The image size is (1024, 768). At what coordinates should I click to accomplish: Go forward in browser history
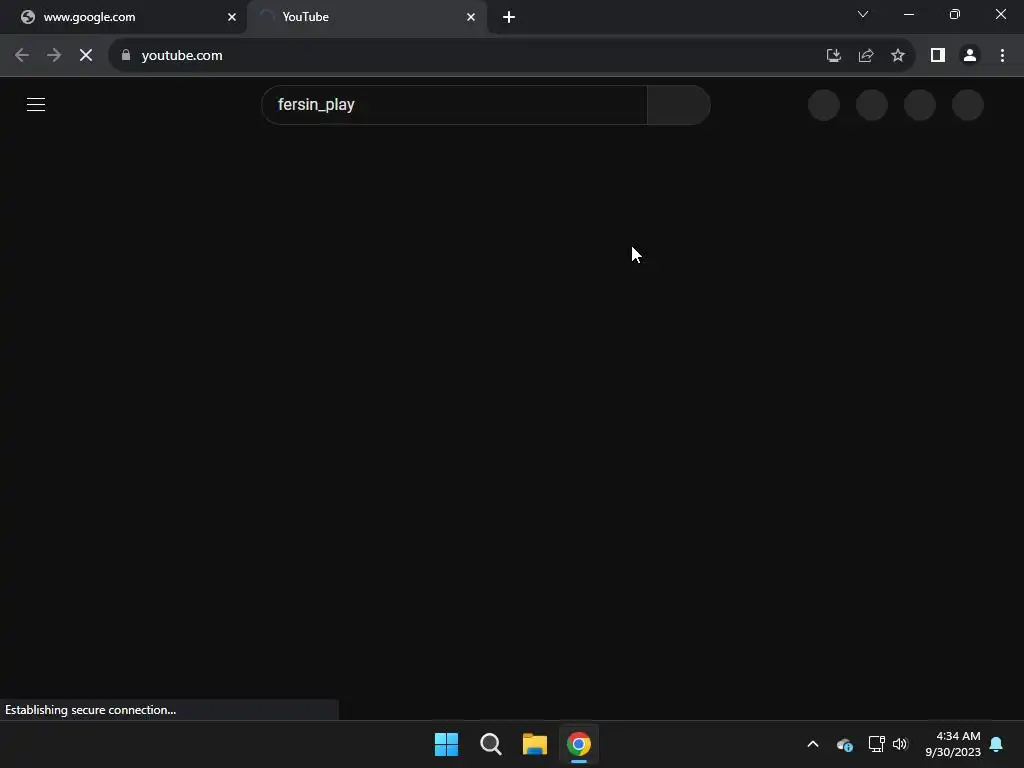tap(54, 56)
